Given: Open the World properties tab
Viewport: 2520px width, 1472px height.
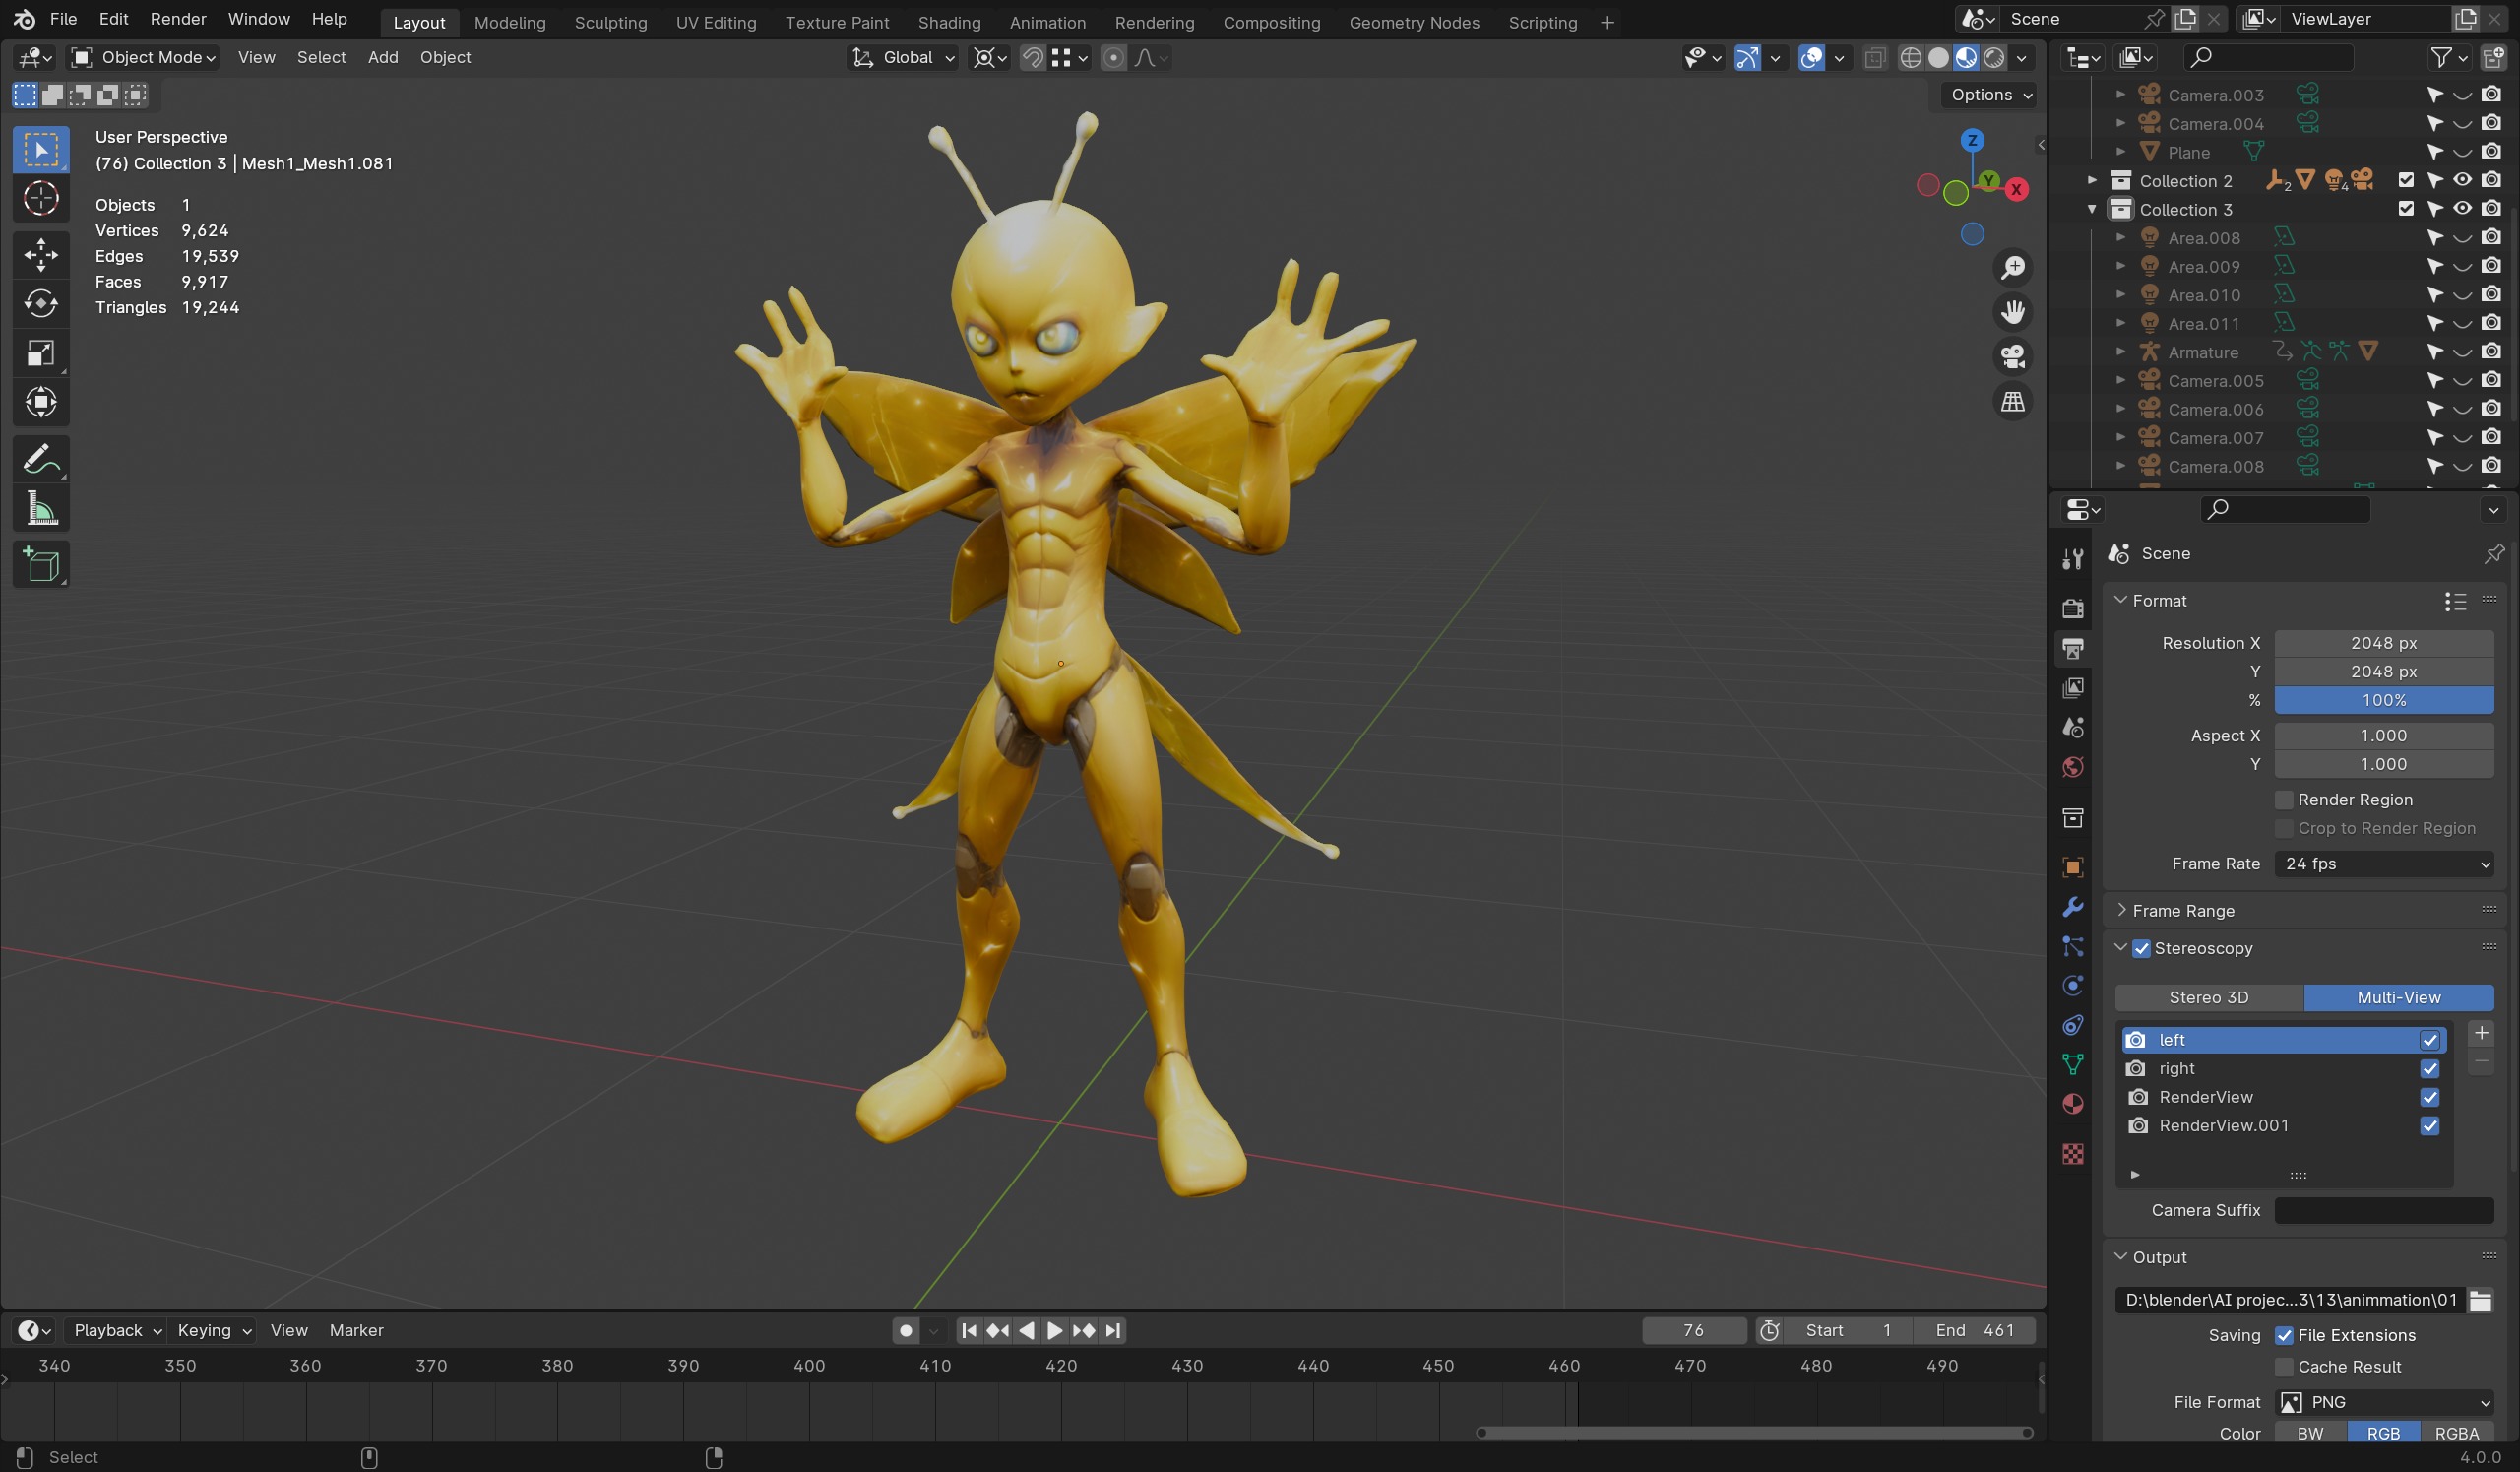Looking at the screenshot, I should click(2073, 767).
